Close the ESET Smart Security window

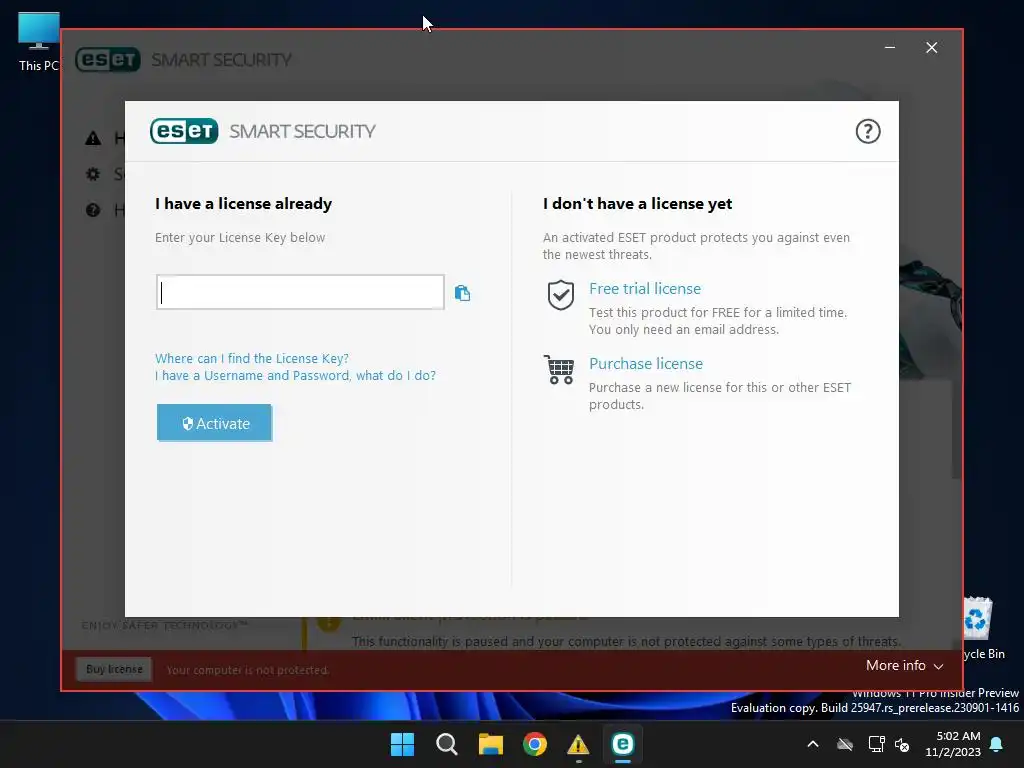[x=931, y=48]
